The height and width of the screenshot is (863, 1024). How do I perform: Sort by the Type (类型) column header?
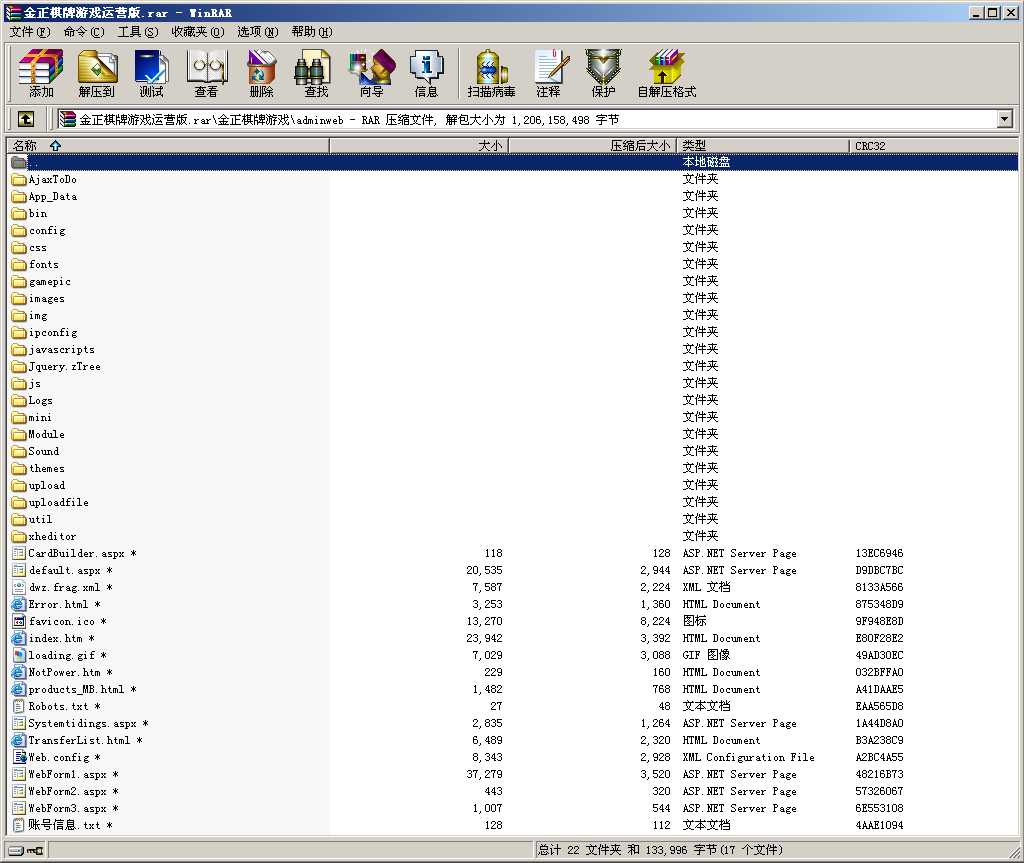pos(763,146)
